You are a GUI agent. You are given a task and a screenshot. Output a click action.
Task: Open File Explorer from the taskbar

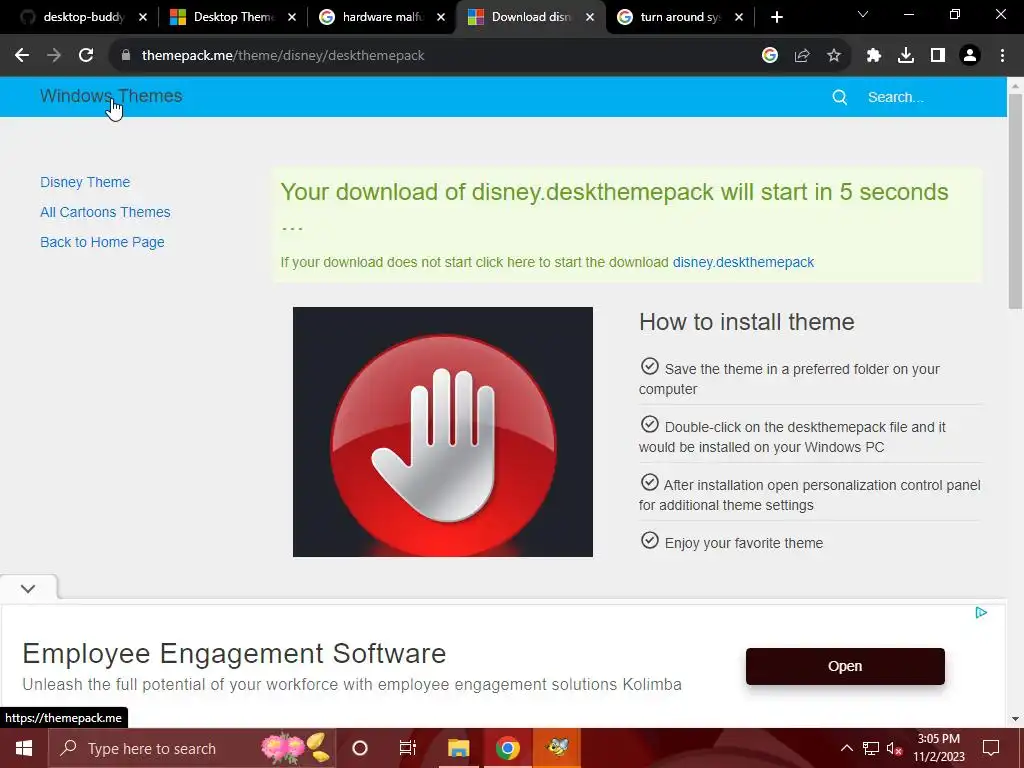(458, 748)
